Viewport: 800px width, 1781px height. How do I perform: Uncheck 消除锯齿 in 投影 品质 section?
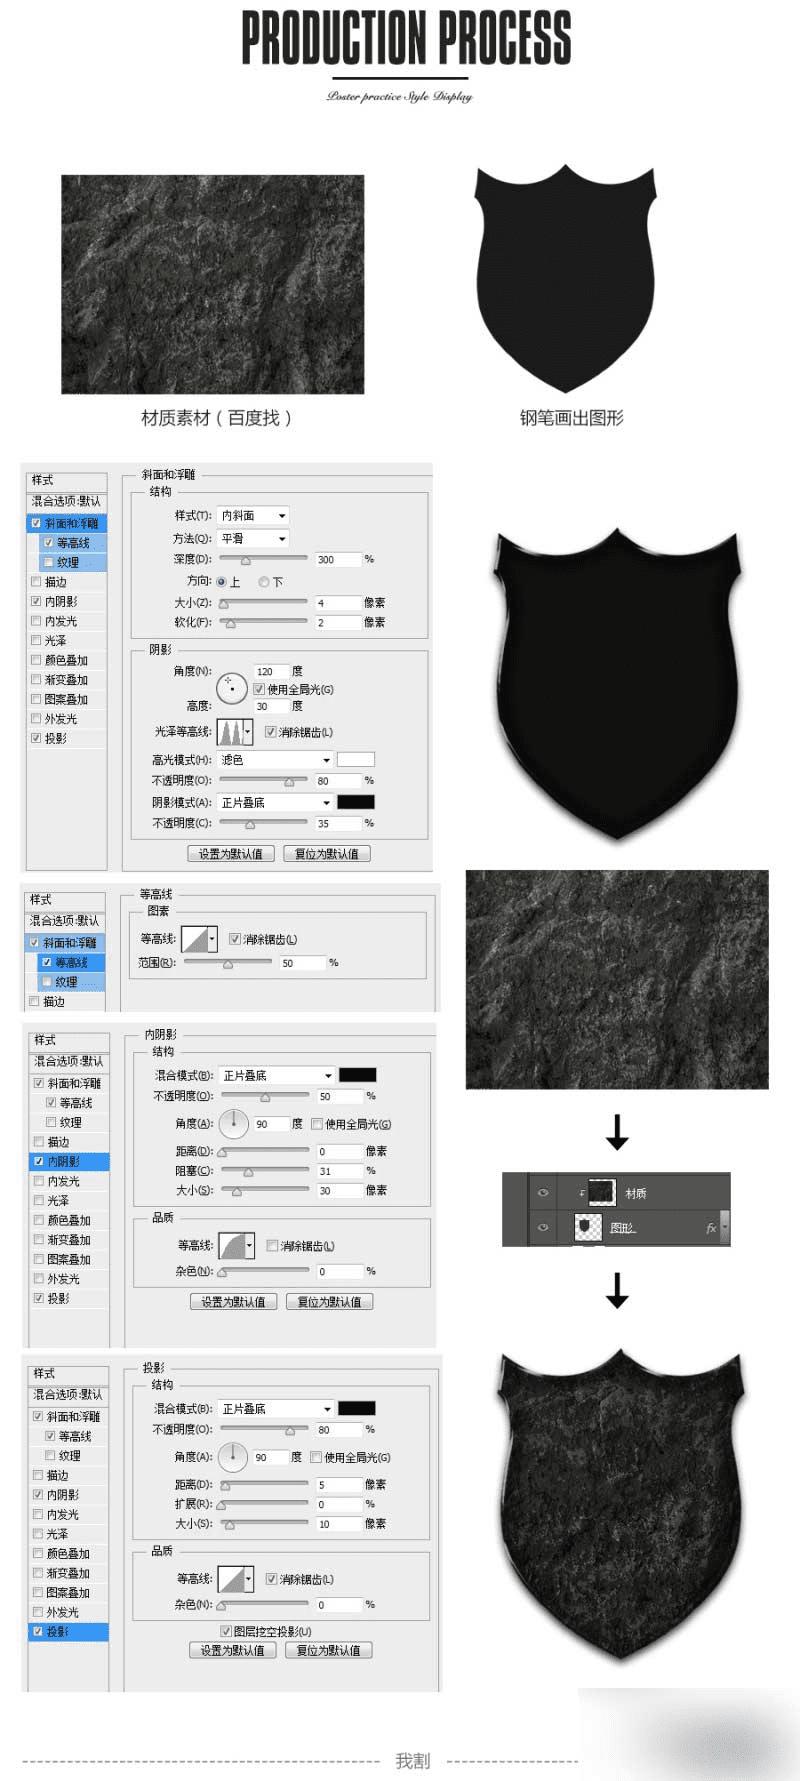(x=271, y=1579)
